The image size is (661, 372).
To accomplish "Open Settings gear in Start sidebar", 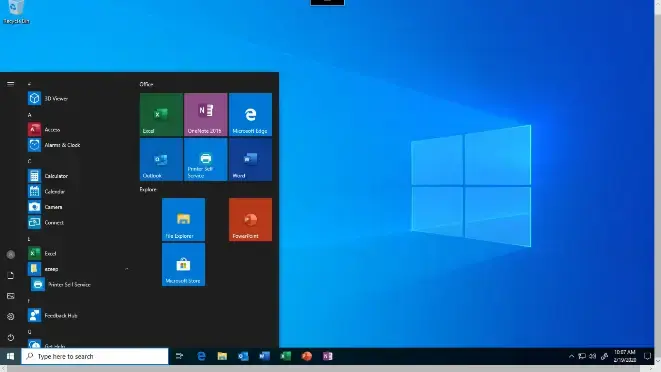I will [11, 316].
